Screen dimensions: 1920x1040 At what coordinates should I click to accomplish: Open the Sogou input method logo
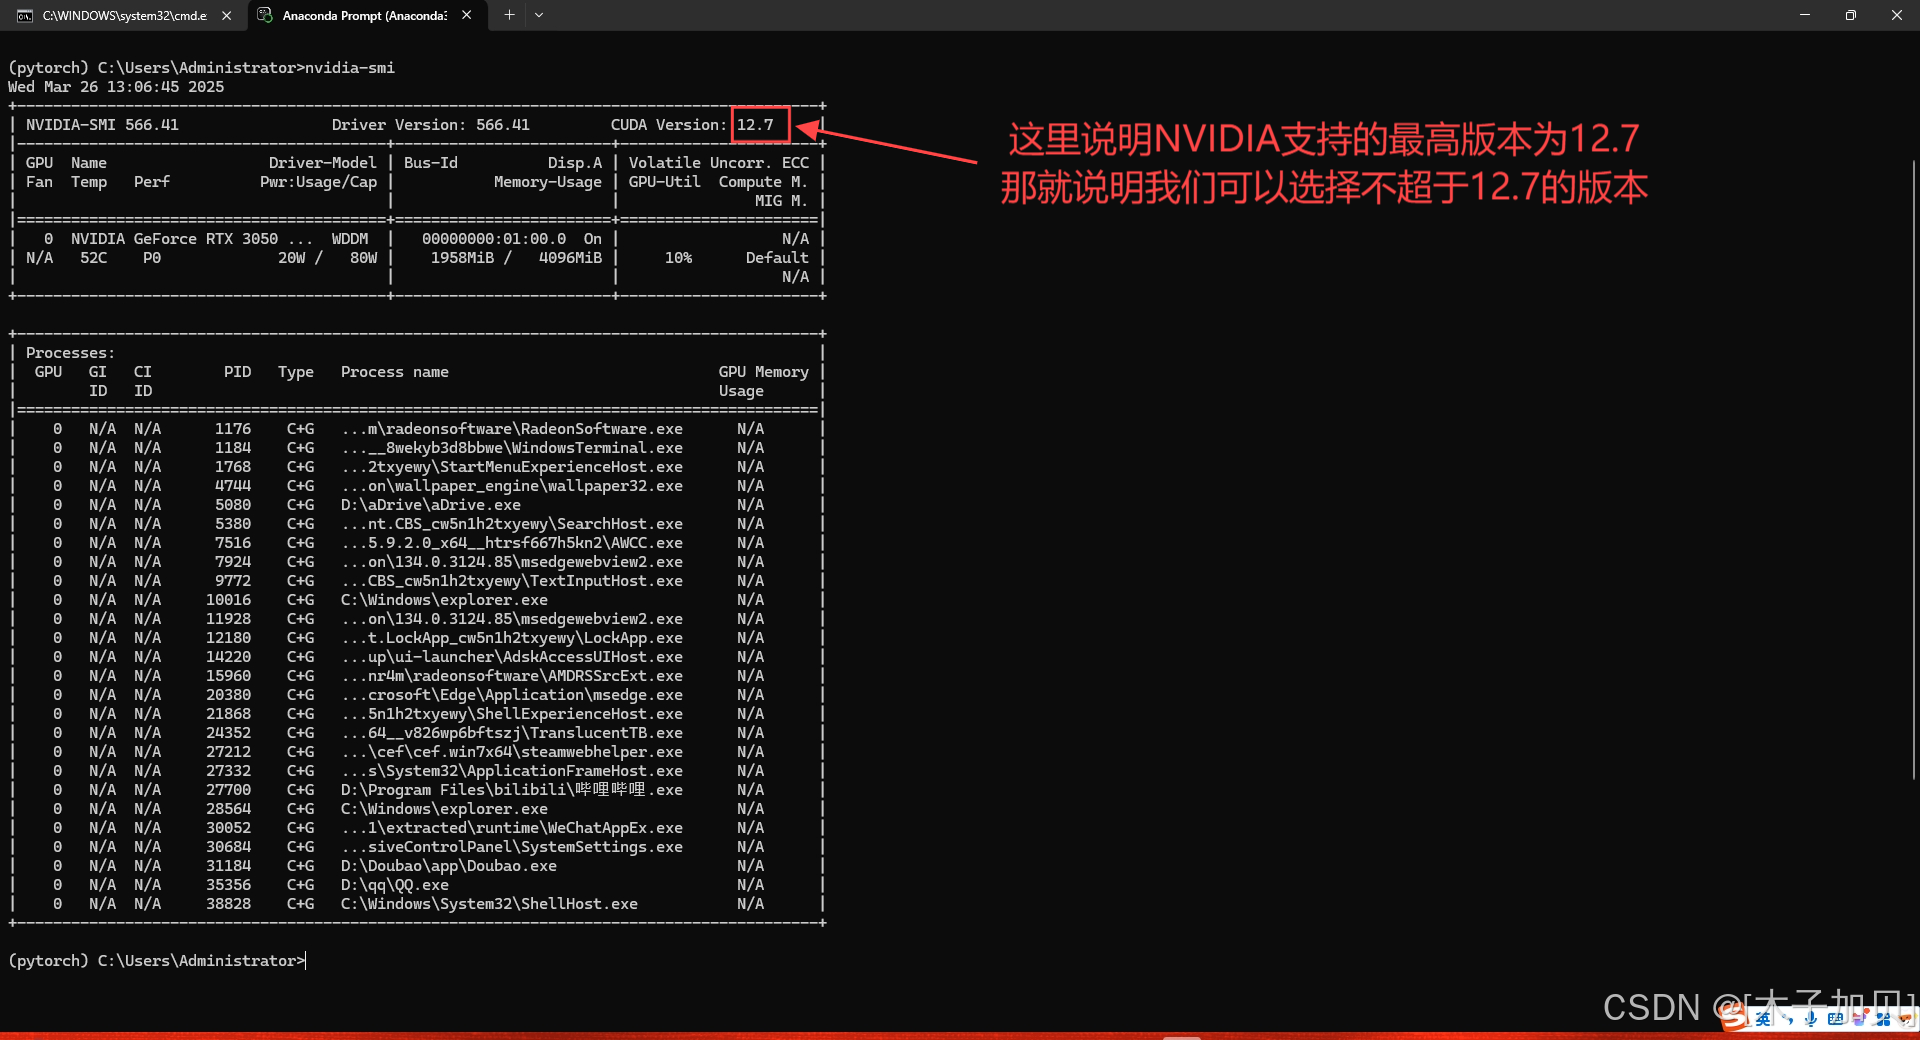pos(1735,1018)
